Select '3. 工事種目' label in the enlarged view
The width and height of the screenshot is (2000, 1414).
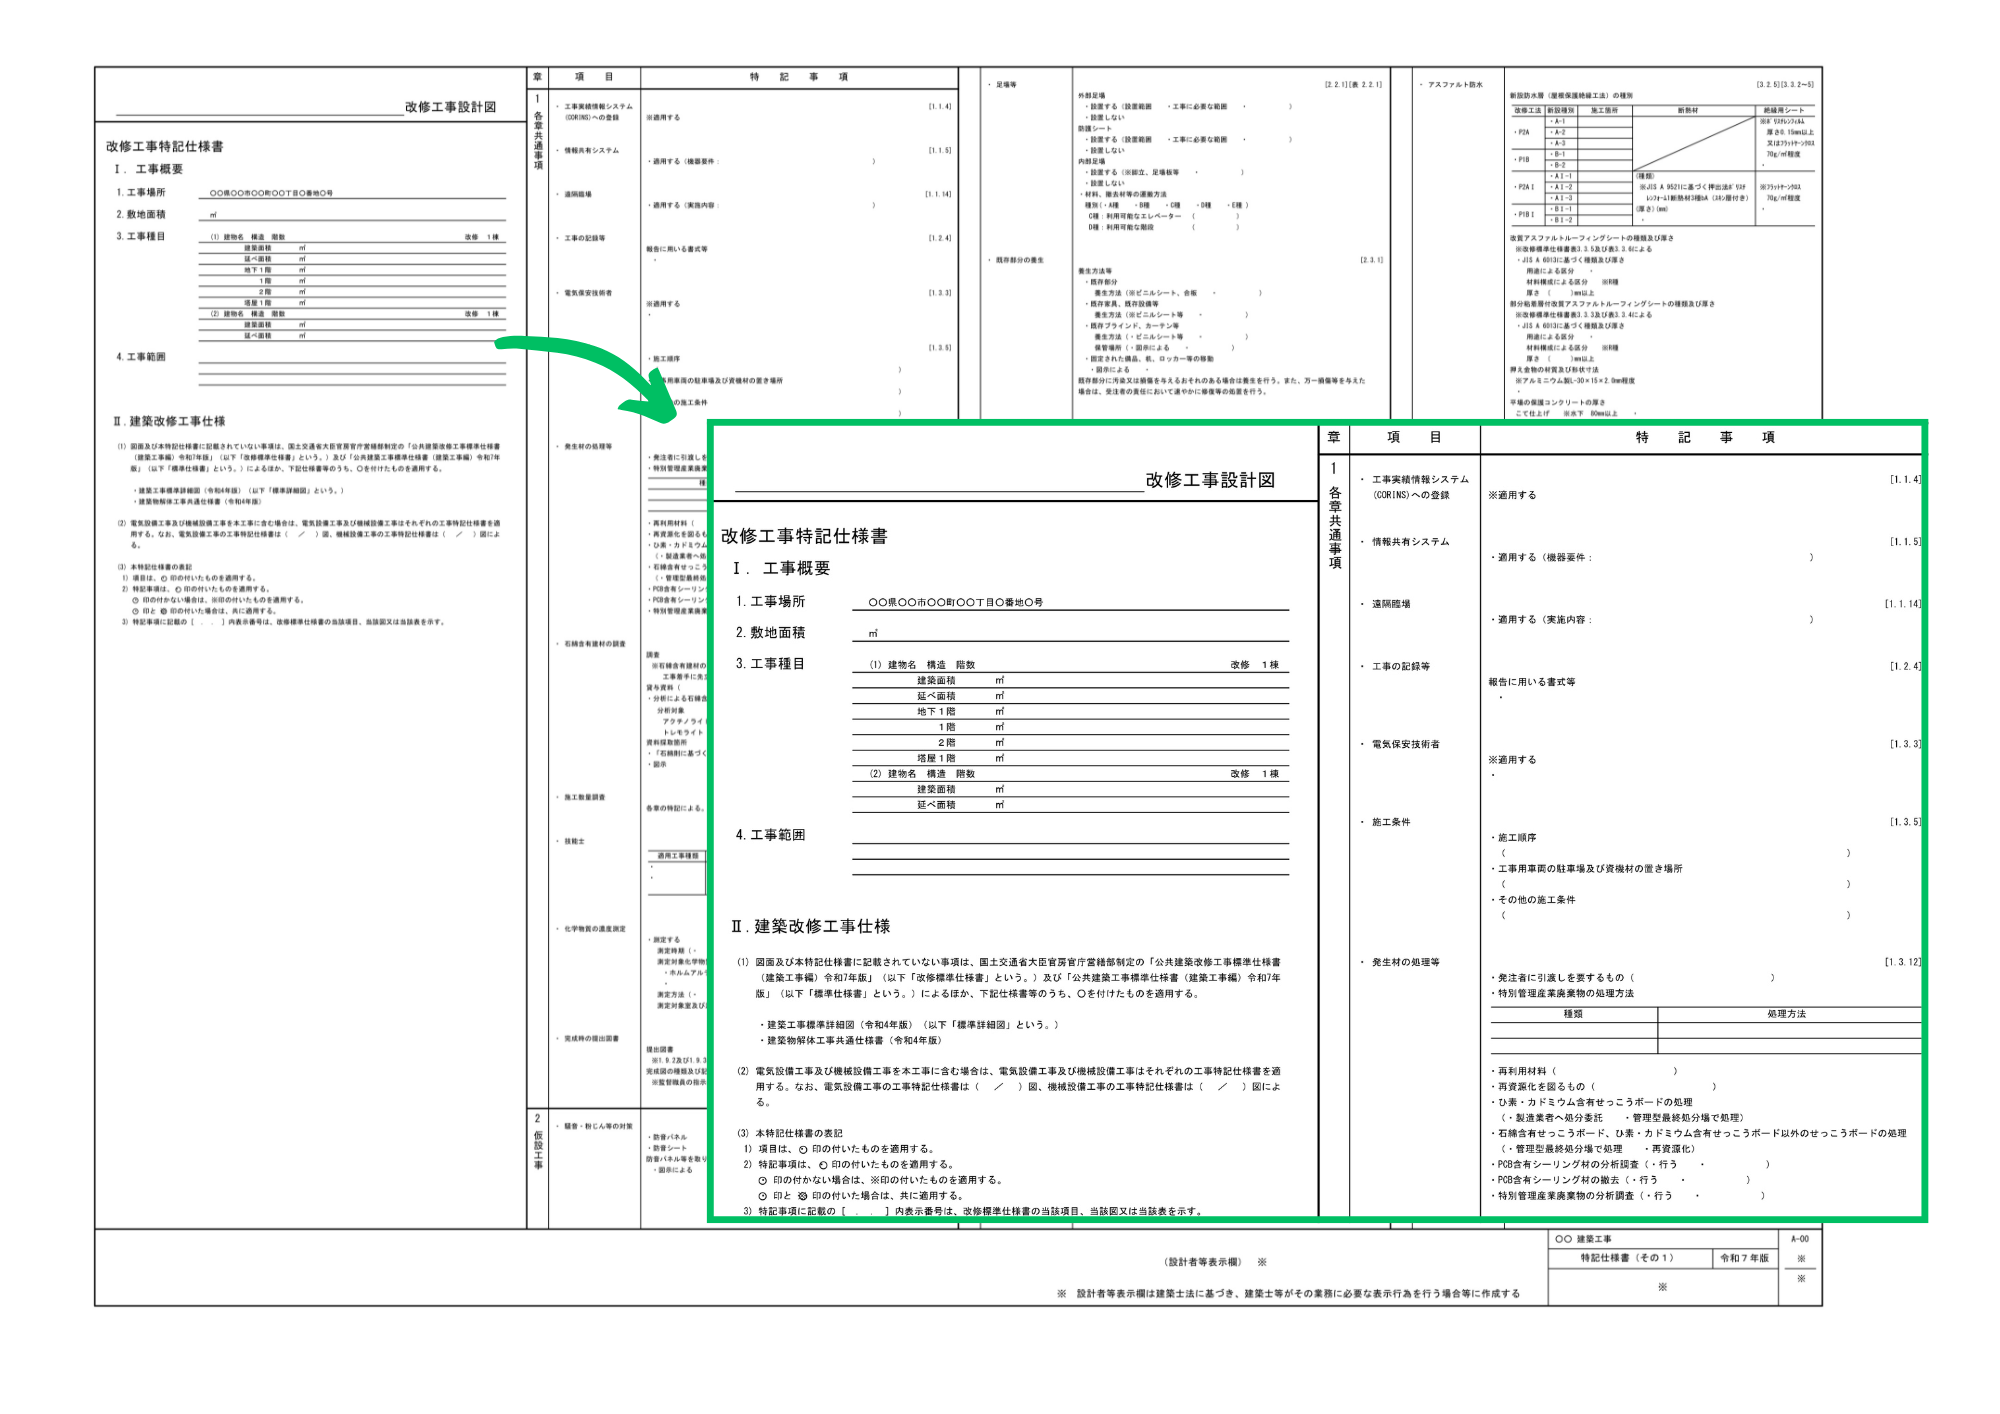pos(770,663)
